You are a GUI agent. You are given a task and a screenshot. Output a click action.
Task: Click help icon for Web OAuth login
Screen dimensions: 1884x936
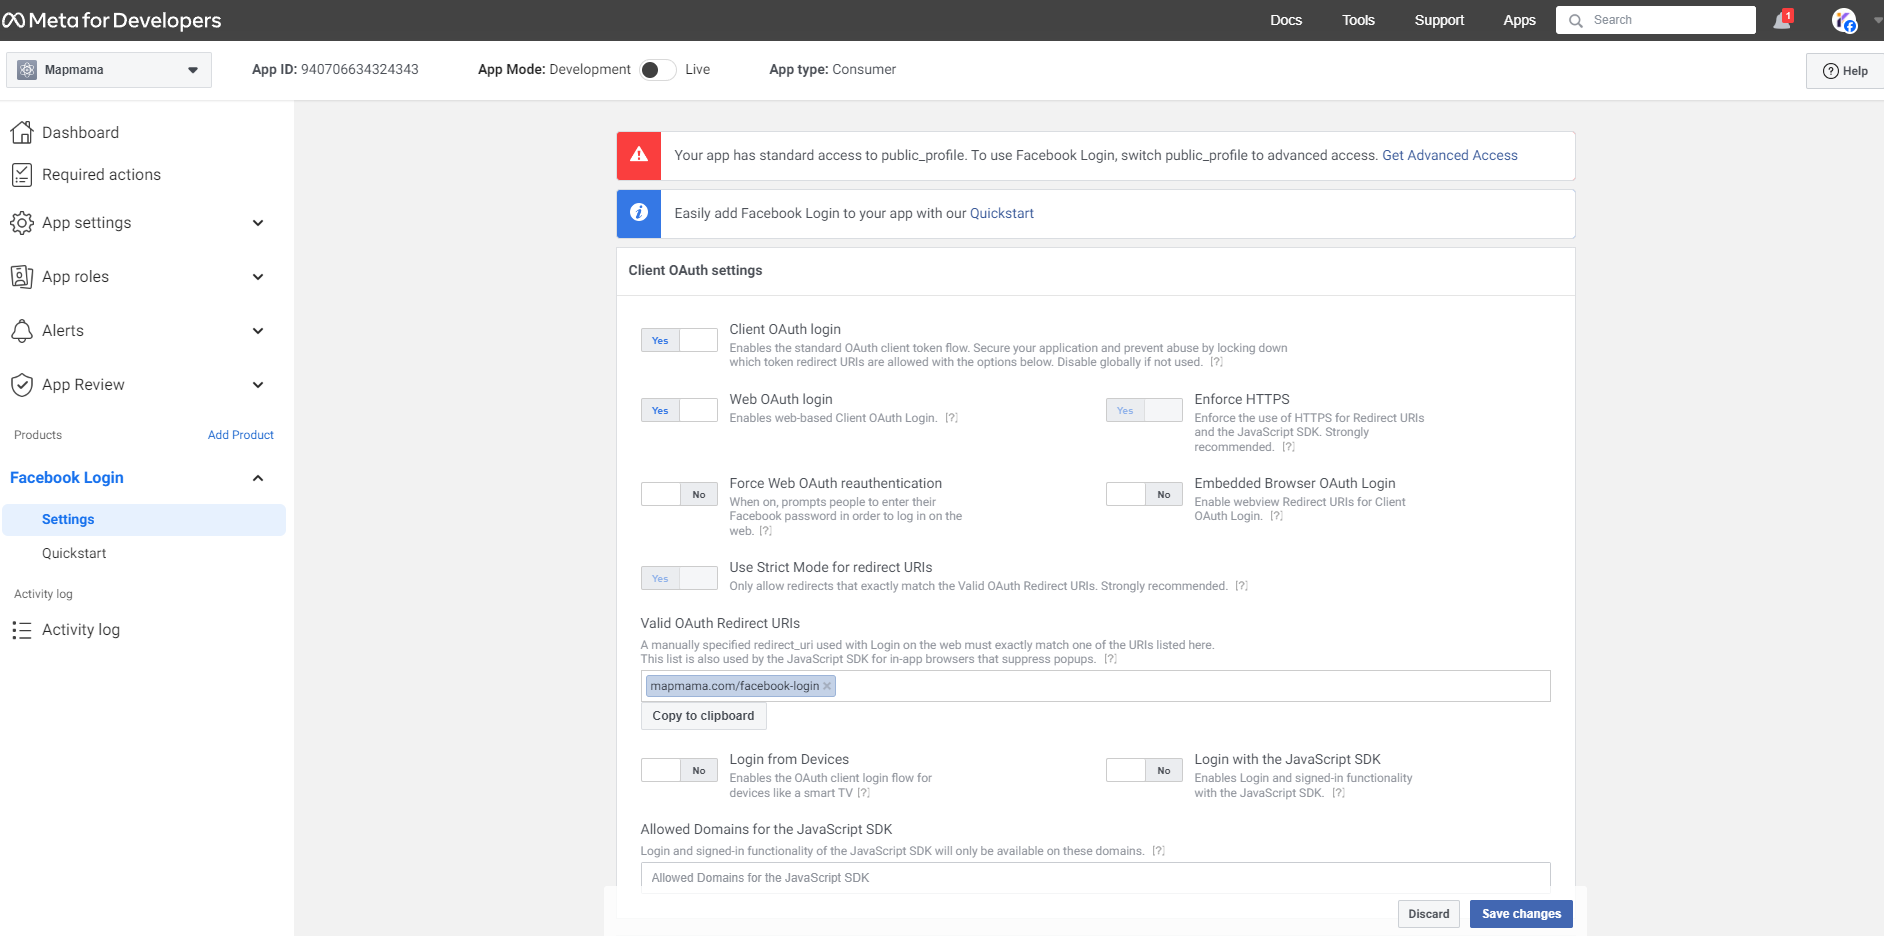click(951, 418)
